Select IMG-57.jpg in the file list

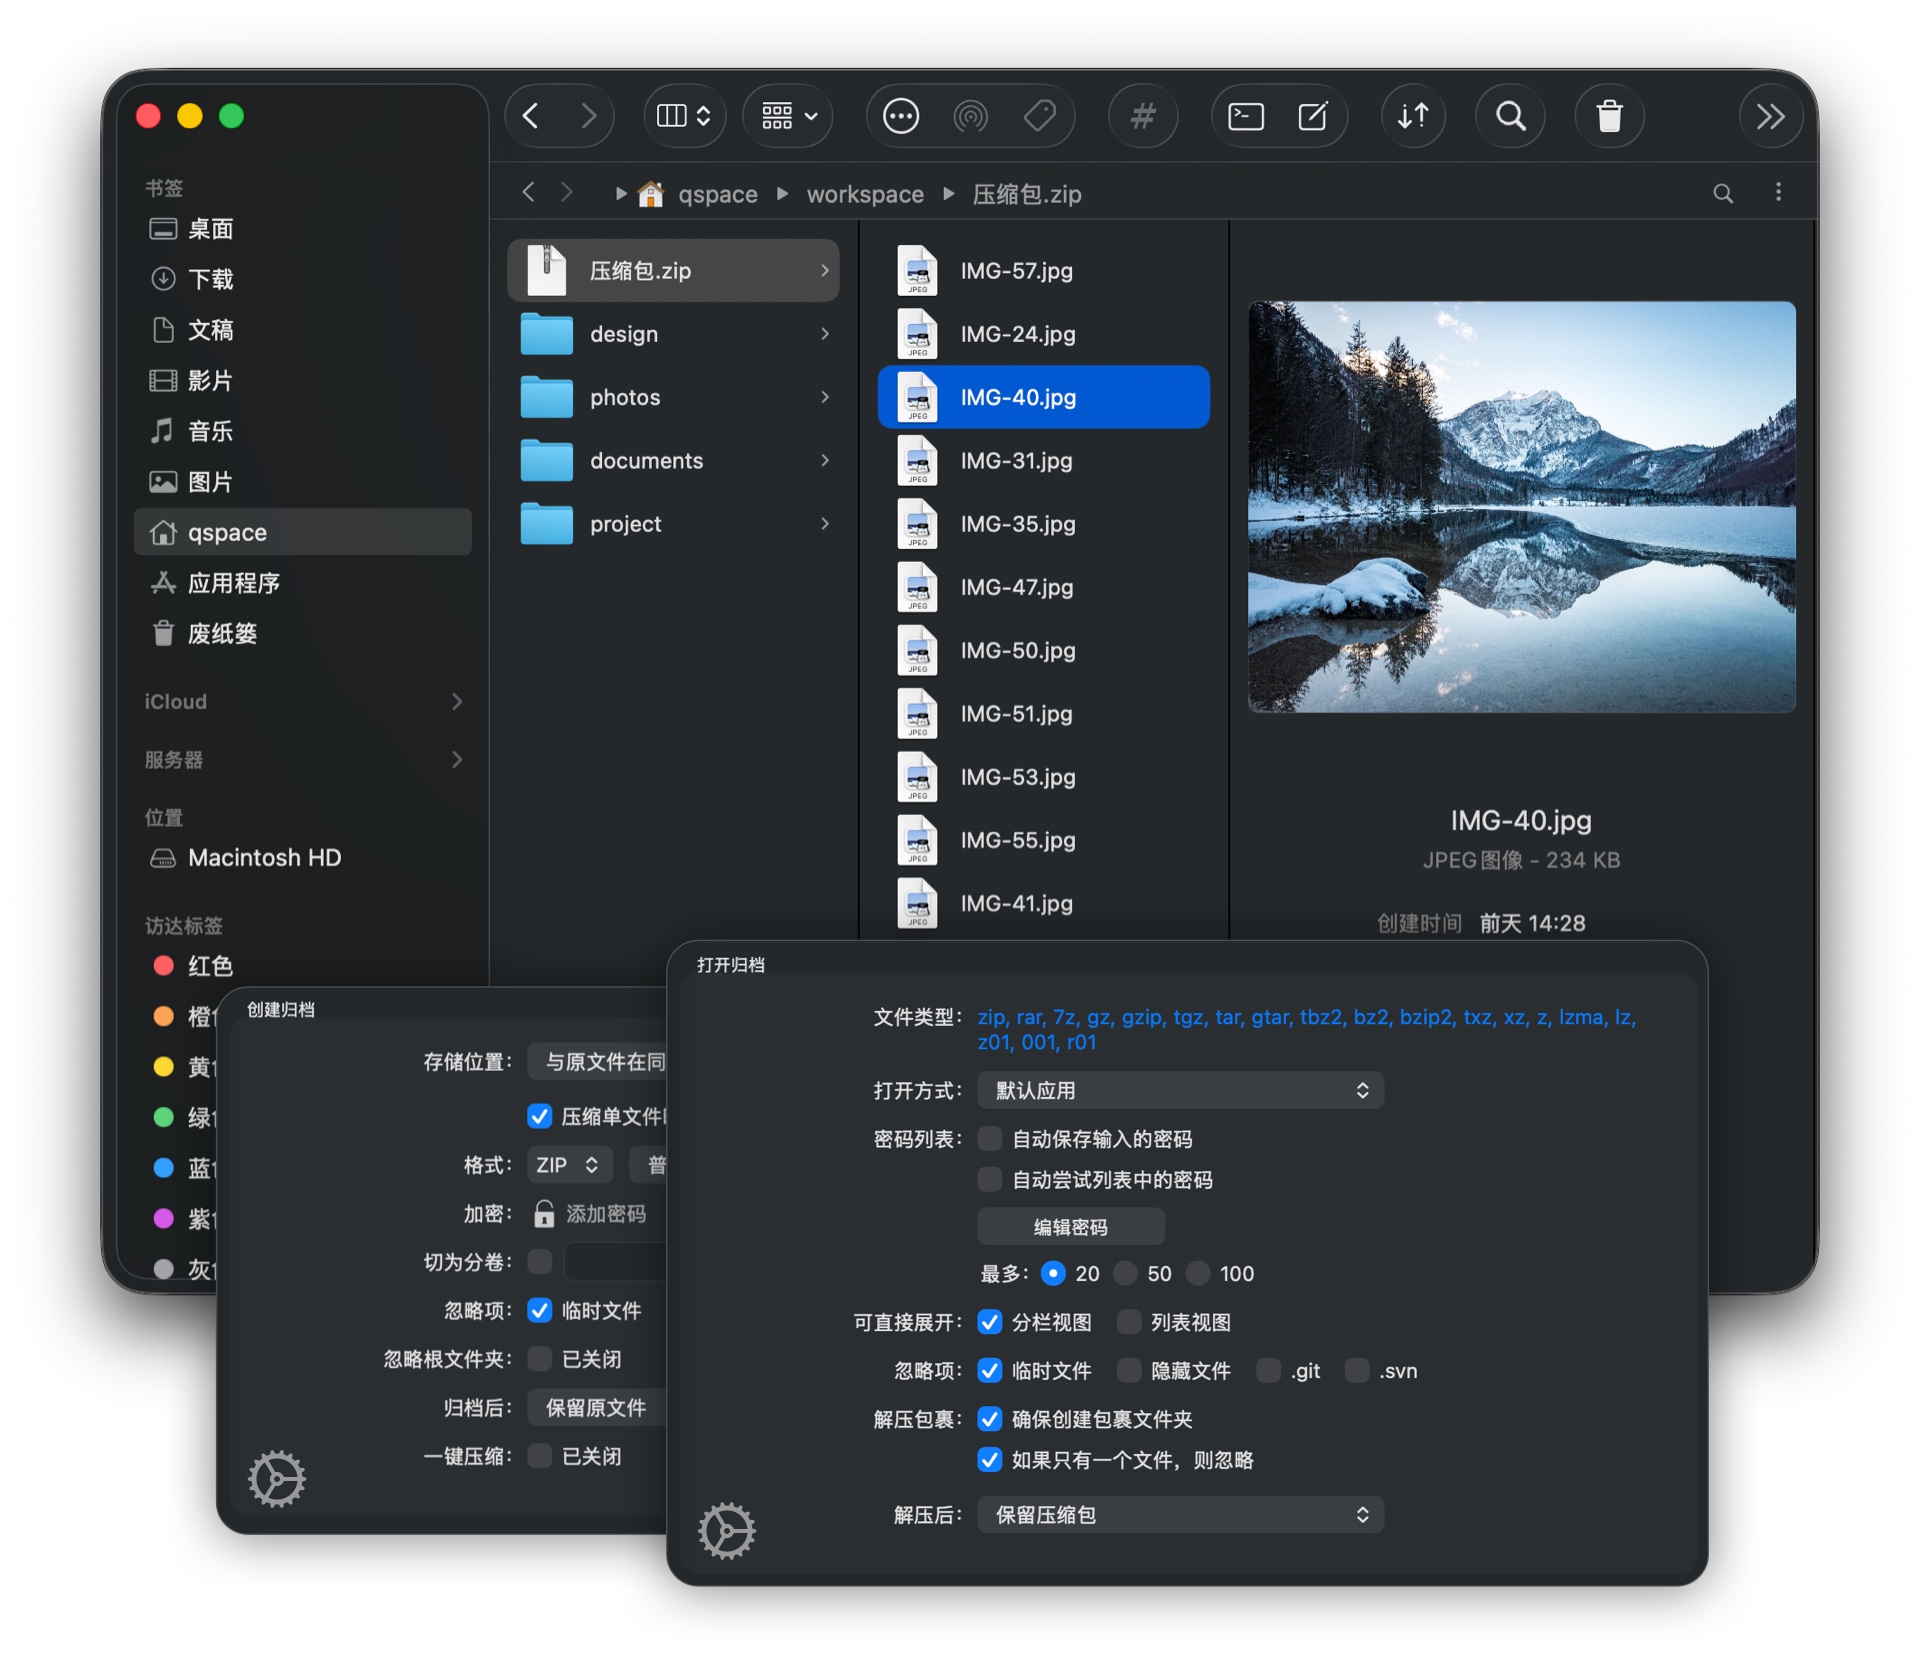pyautogui.click(x=1018, y=270)
